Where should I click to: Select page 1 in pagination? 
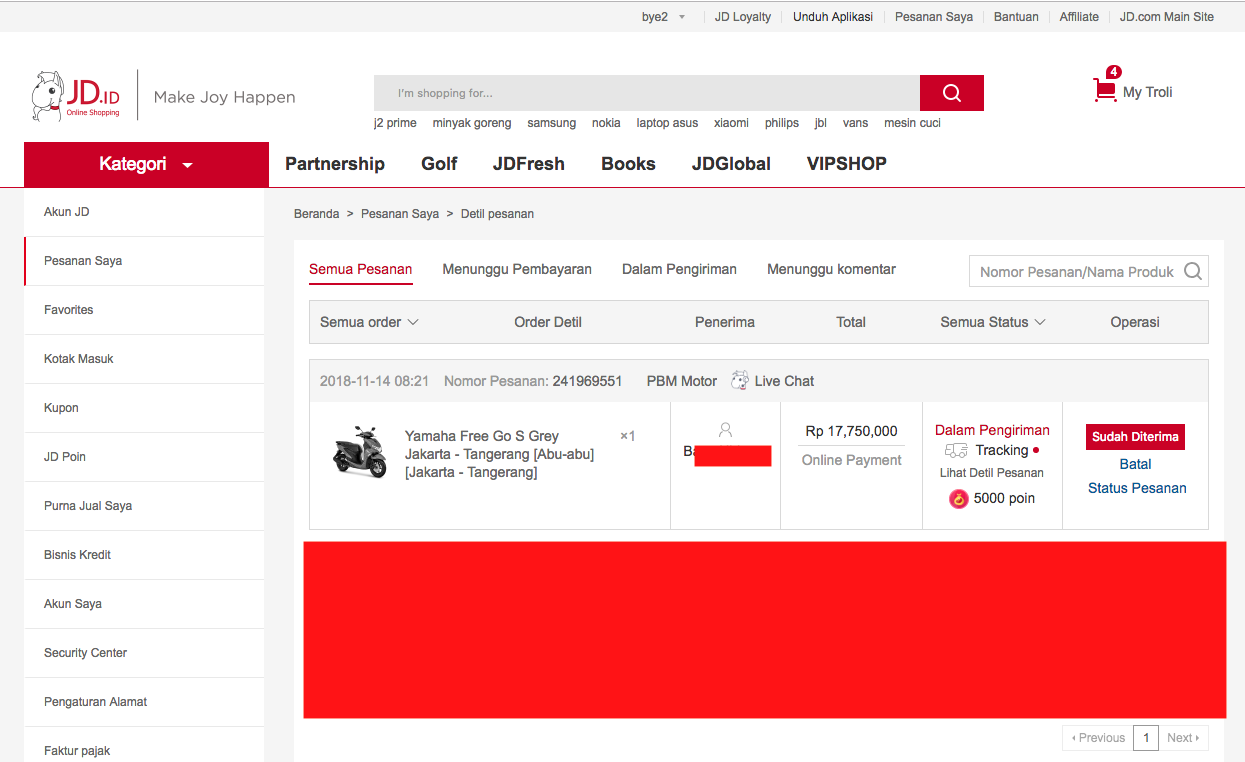point(1146,738)
